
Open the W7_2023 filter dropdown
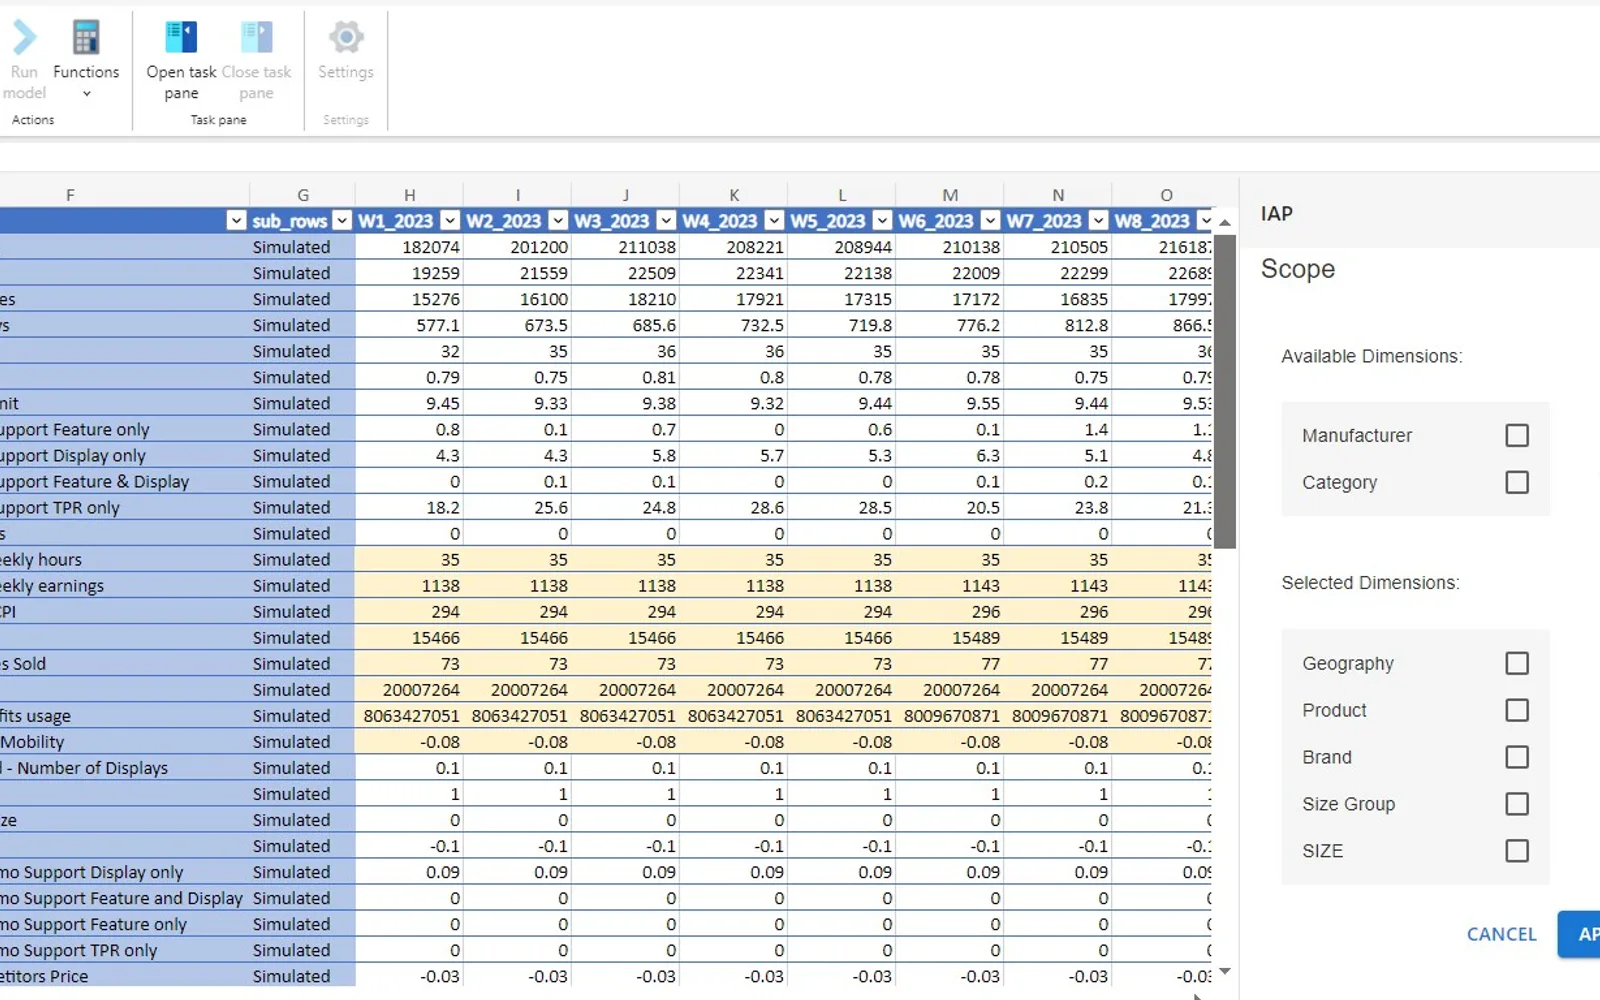pos(1098,221)
